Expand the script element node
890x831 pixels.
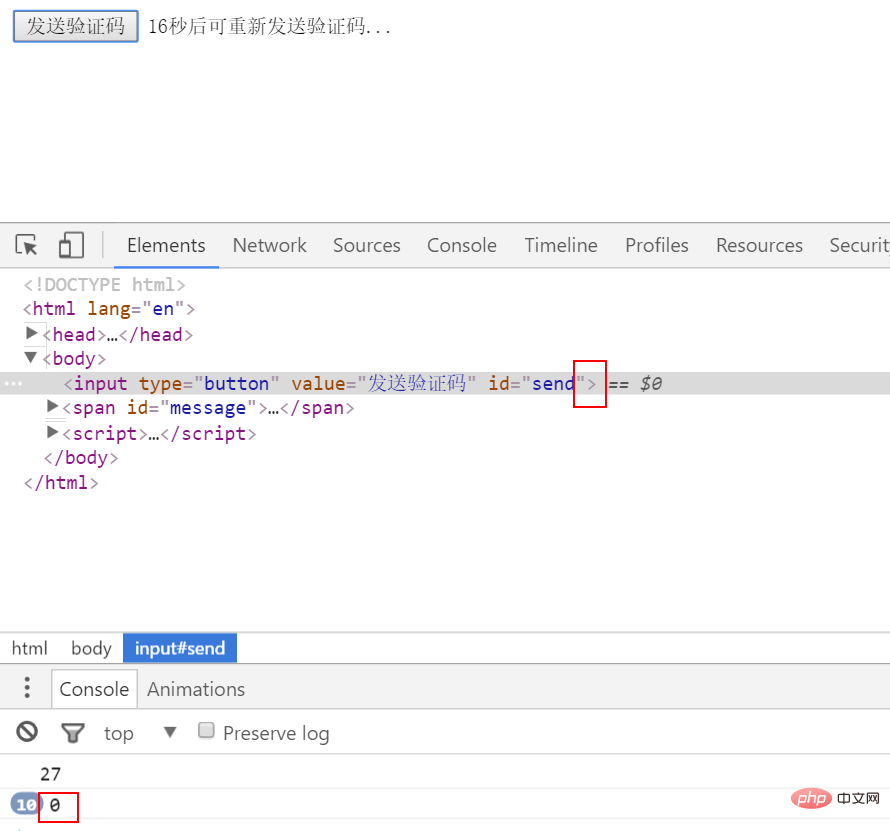[52, 432]
